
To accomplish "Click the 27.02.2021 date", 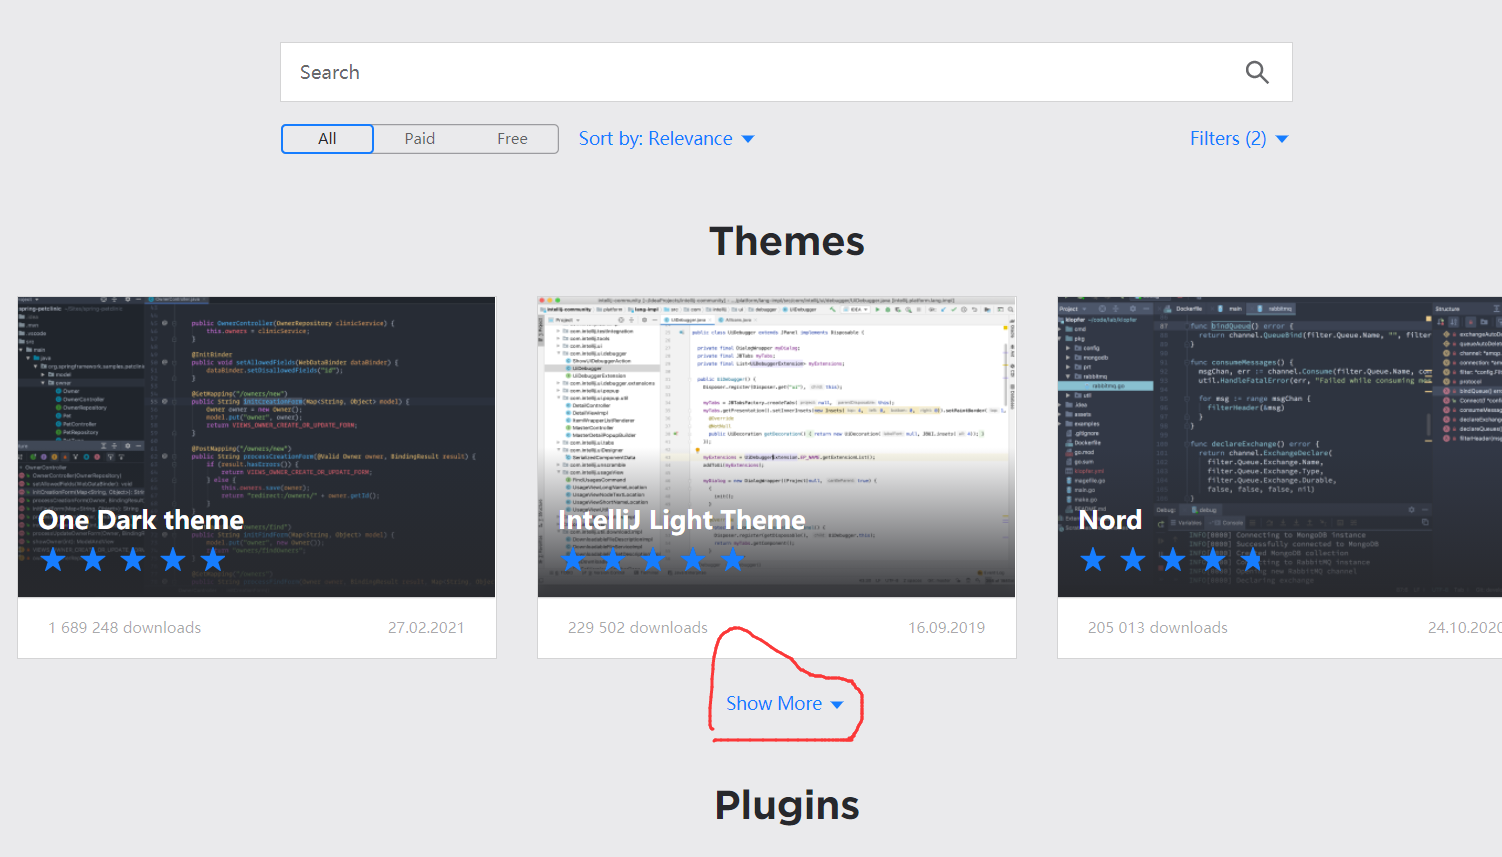I will pyautogui.click(x=426, y=628).
